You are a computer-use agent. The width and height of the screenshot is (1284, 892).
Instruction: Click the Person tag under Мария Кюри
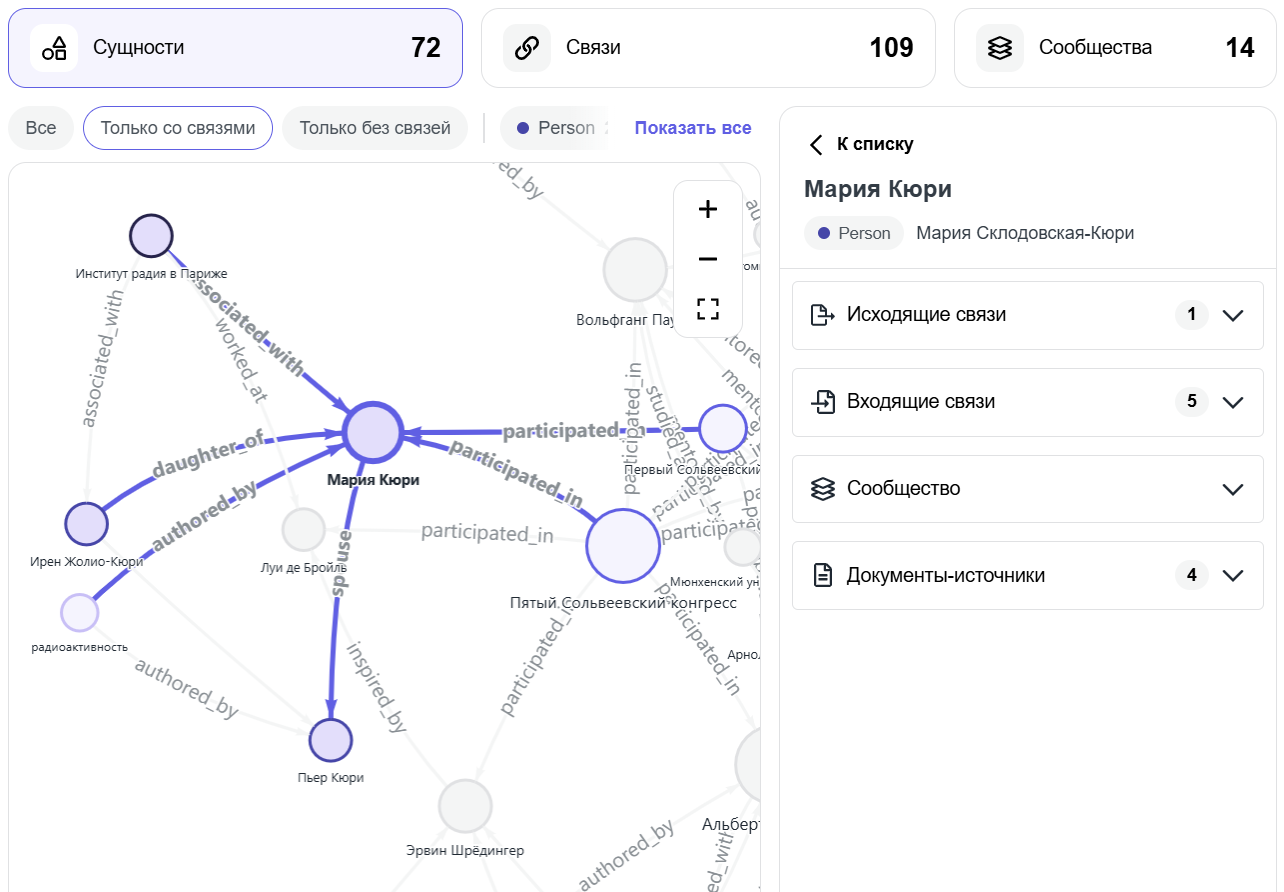(x=854, y=233)
